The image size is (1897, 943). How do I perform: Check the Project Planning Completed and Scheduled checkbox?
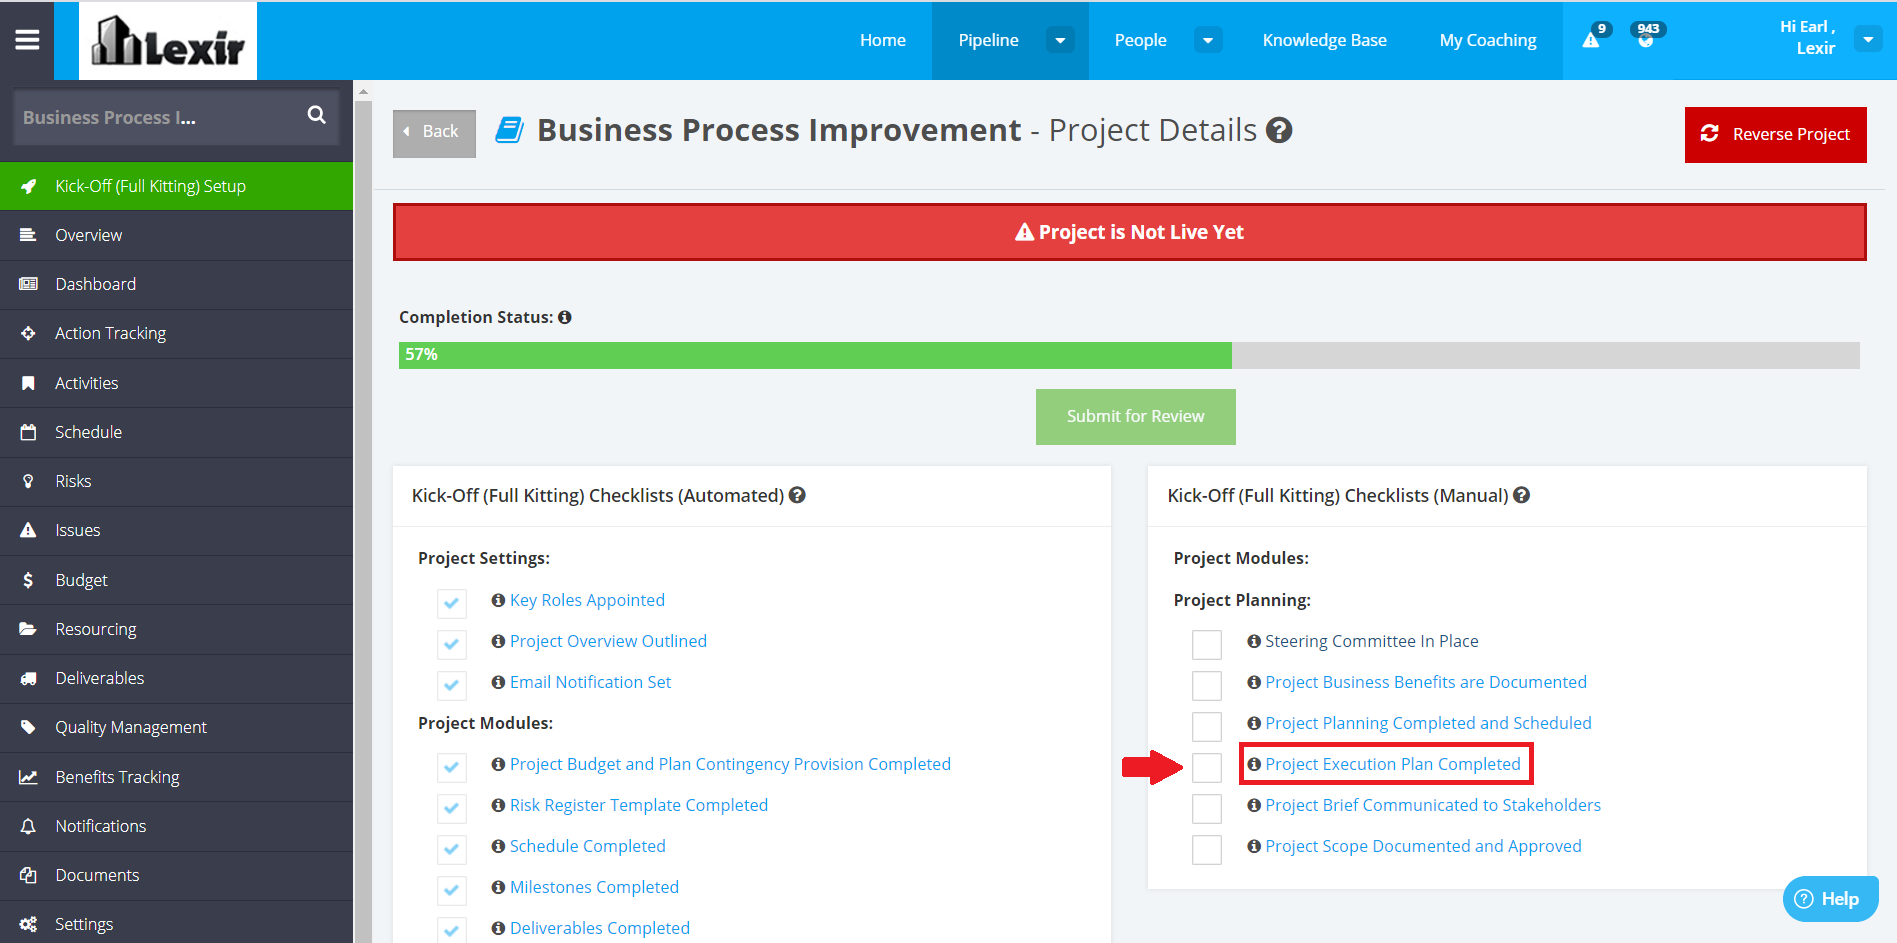[x=1207, y=726]
